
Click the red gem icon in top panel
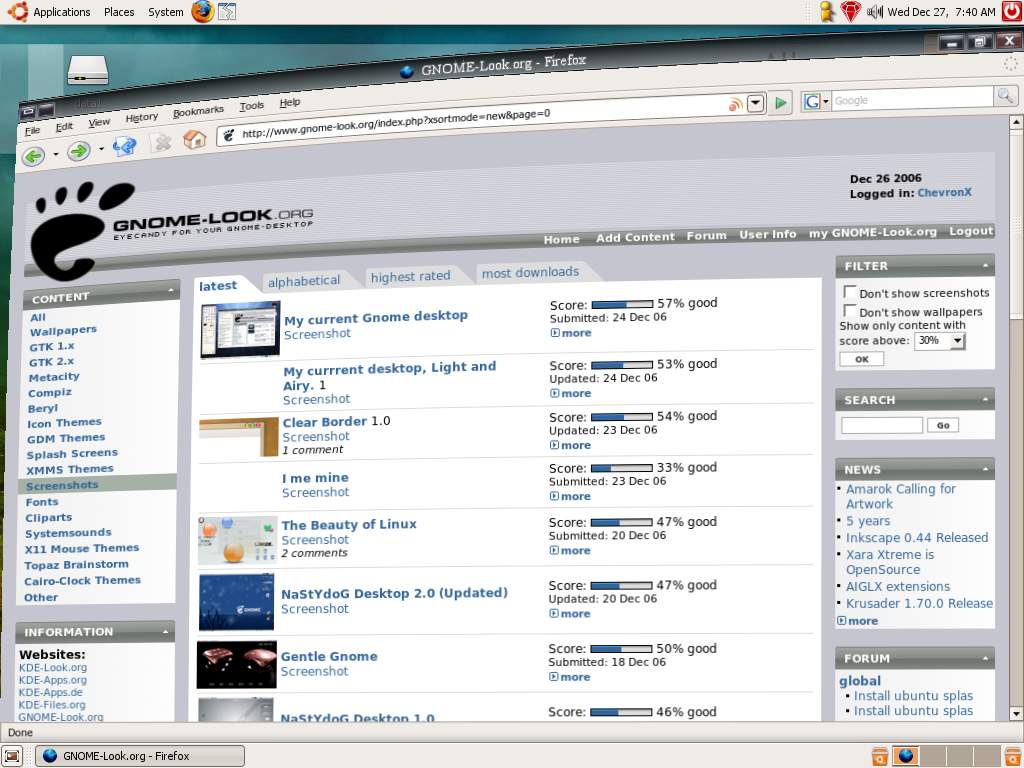coord(850,12)
